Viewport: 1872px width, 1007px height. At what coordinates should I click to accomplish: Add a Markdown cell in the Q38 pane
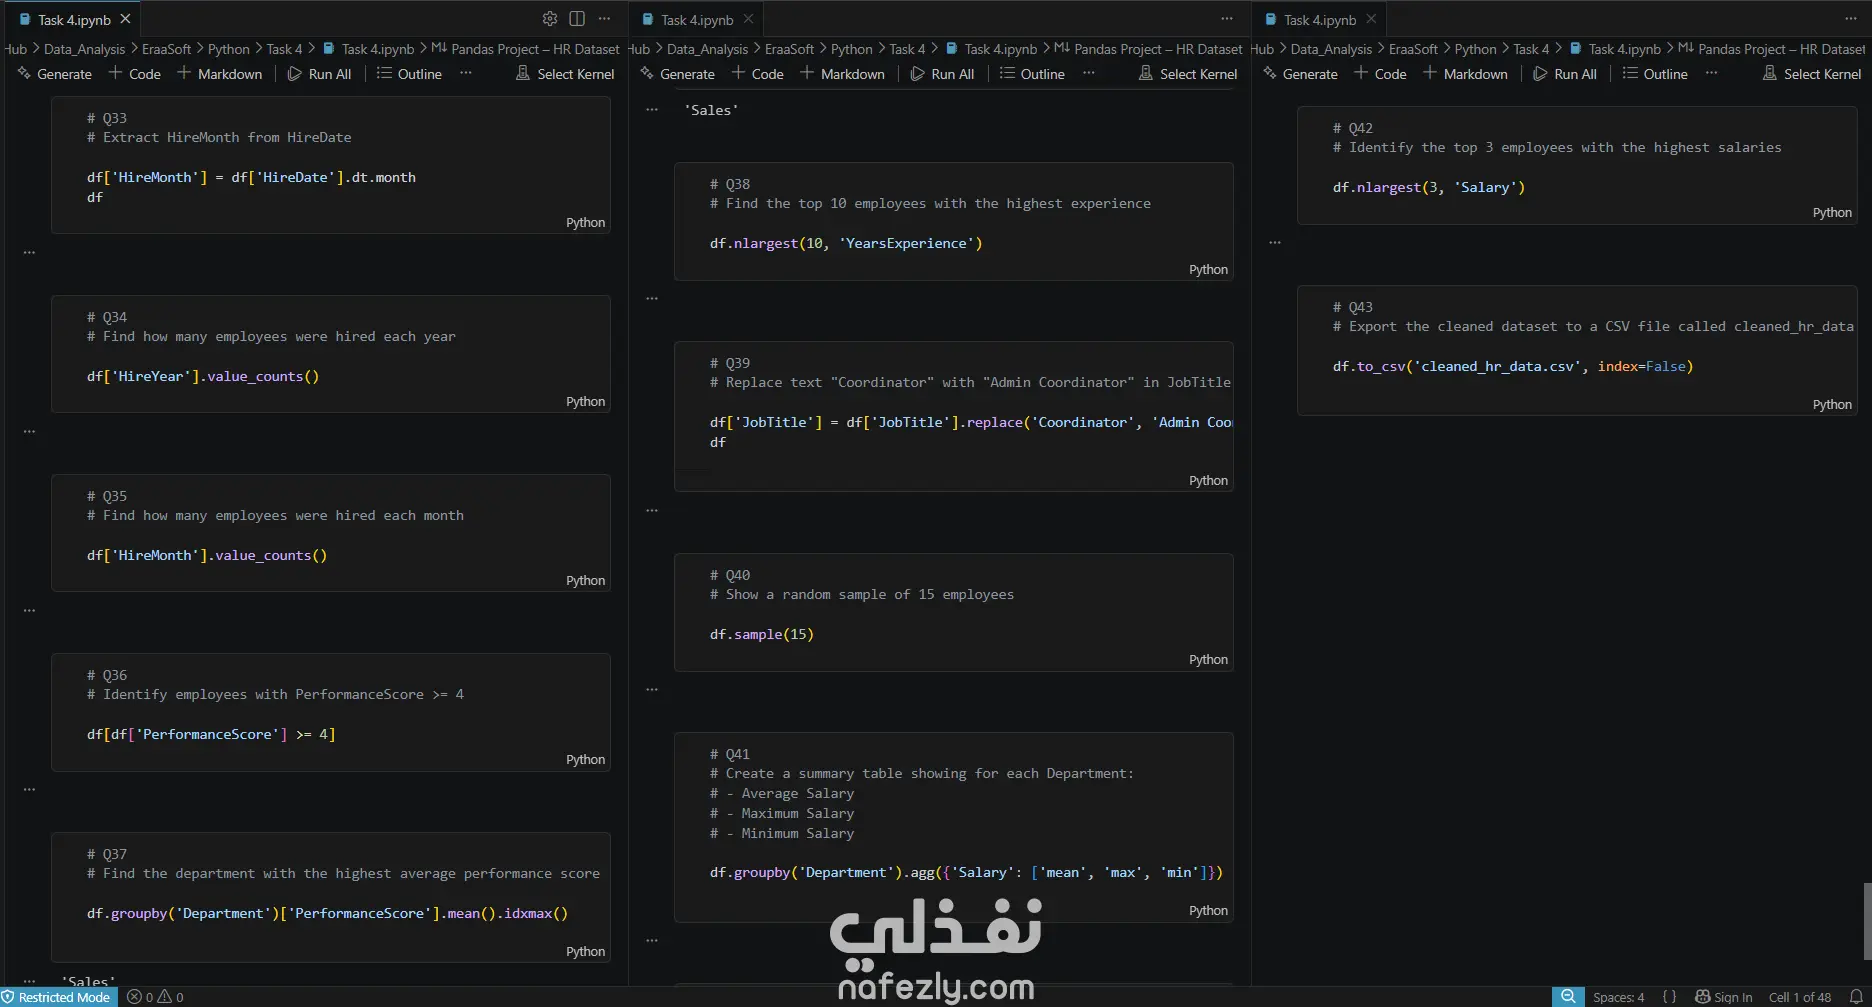(842, 74)
